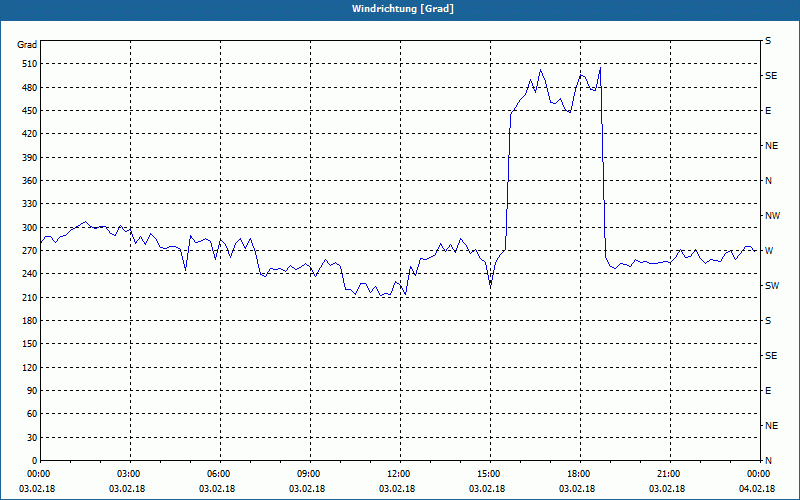
Task: Click the 21:00 time axis label
Action: pyautogui.click(x=670, y=474)
